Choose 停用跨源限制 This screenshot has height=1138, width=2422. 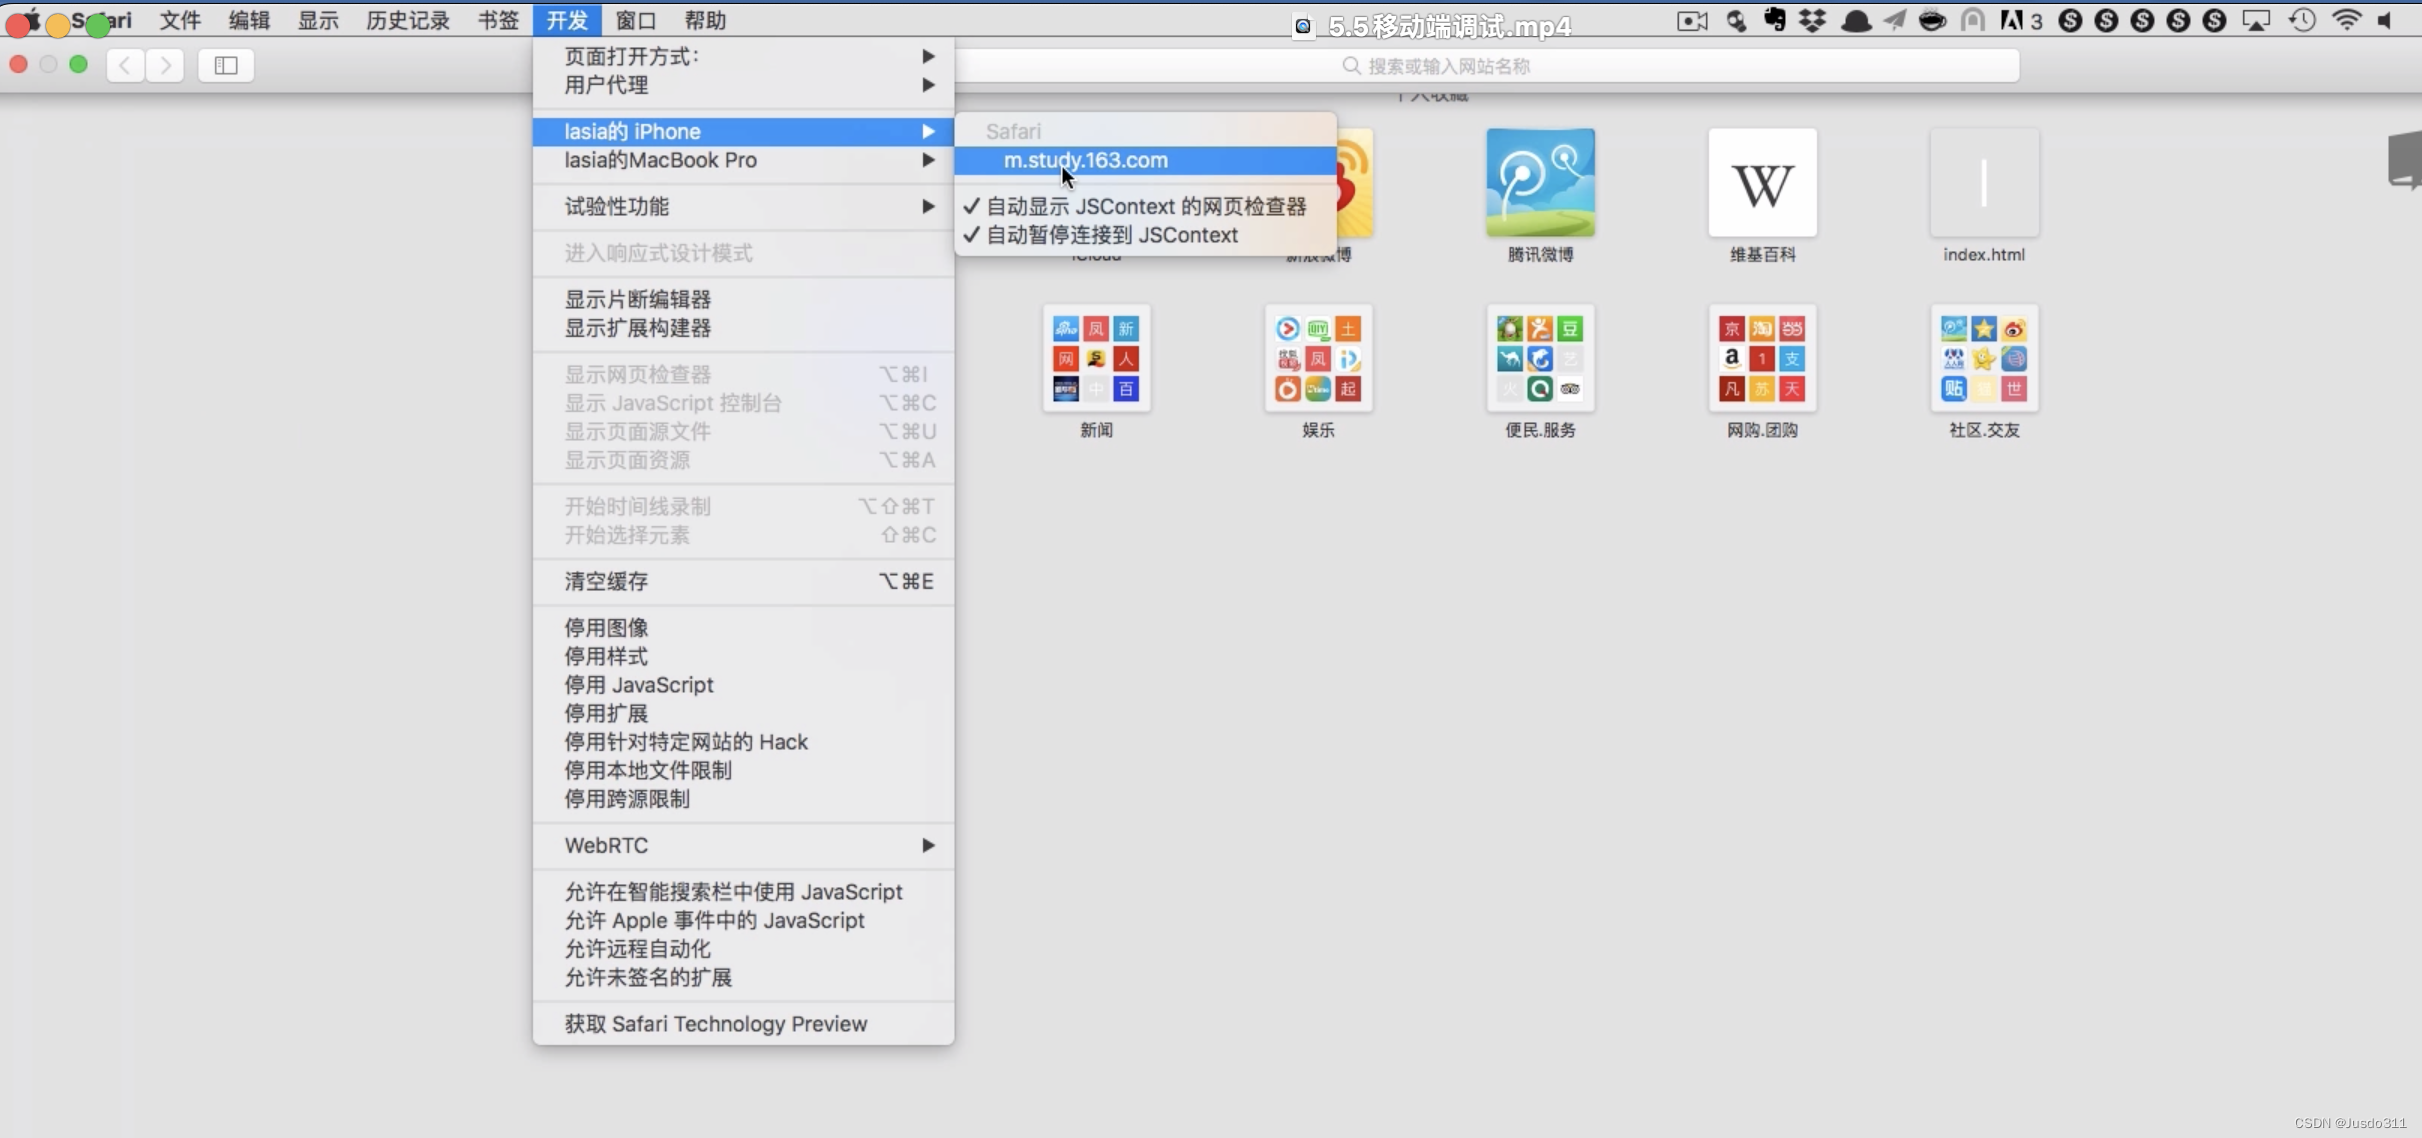[743, 799]
